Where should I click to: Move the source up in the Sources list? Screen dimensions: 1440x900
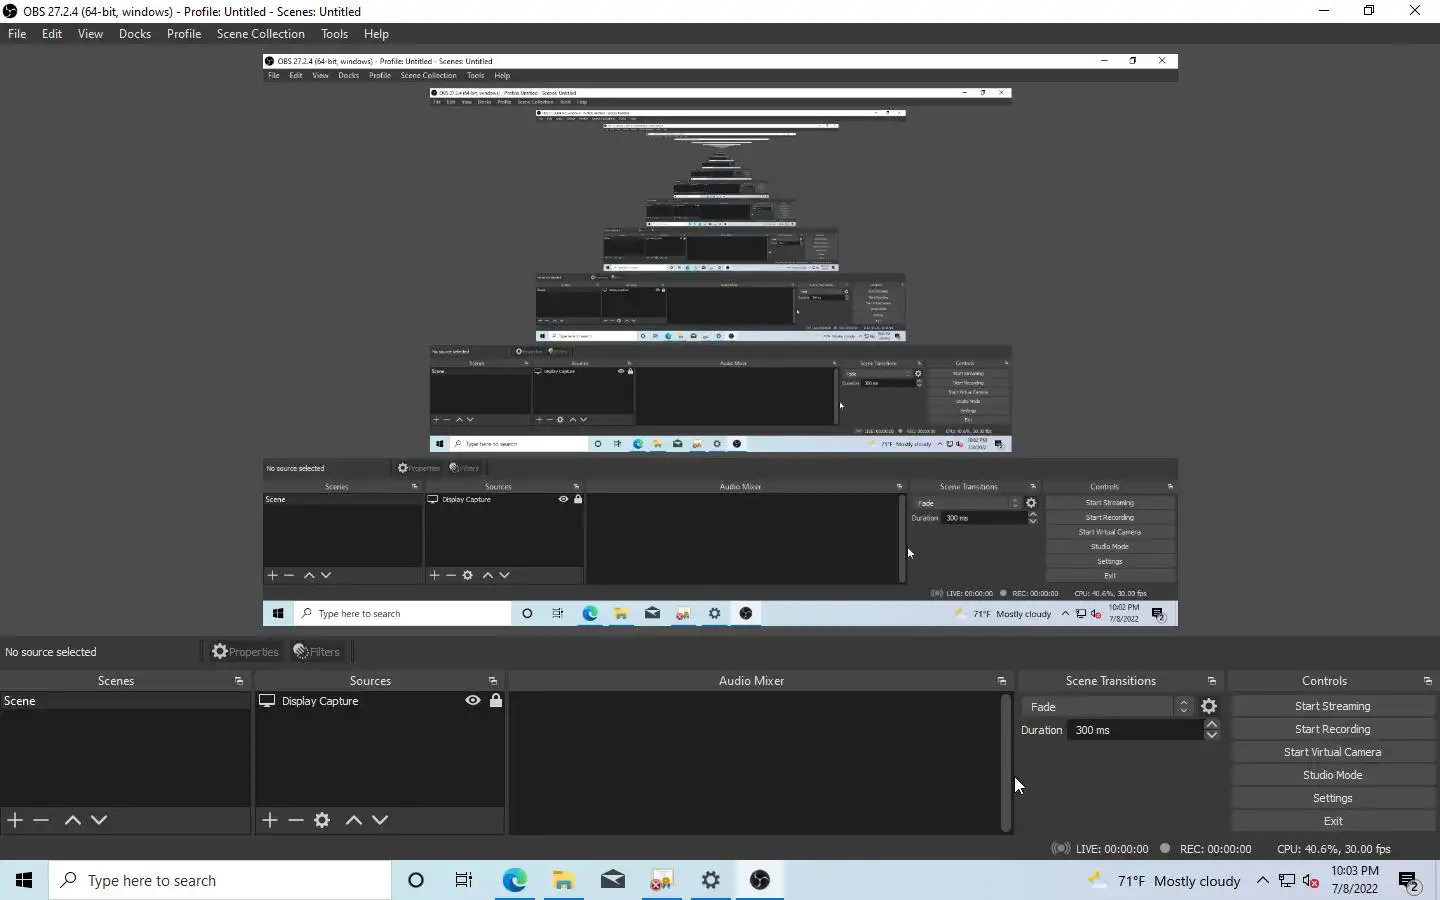pos(353,820)
